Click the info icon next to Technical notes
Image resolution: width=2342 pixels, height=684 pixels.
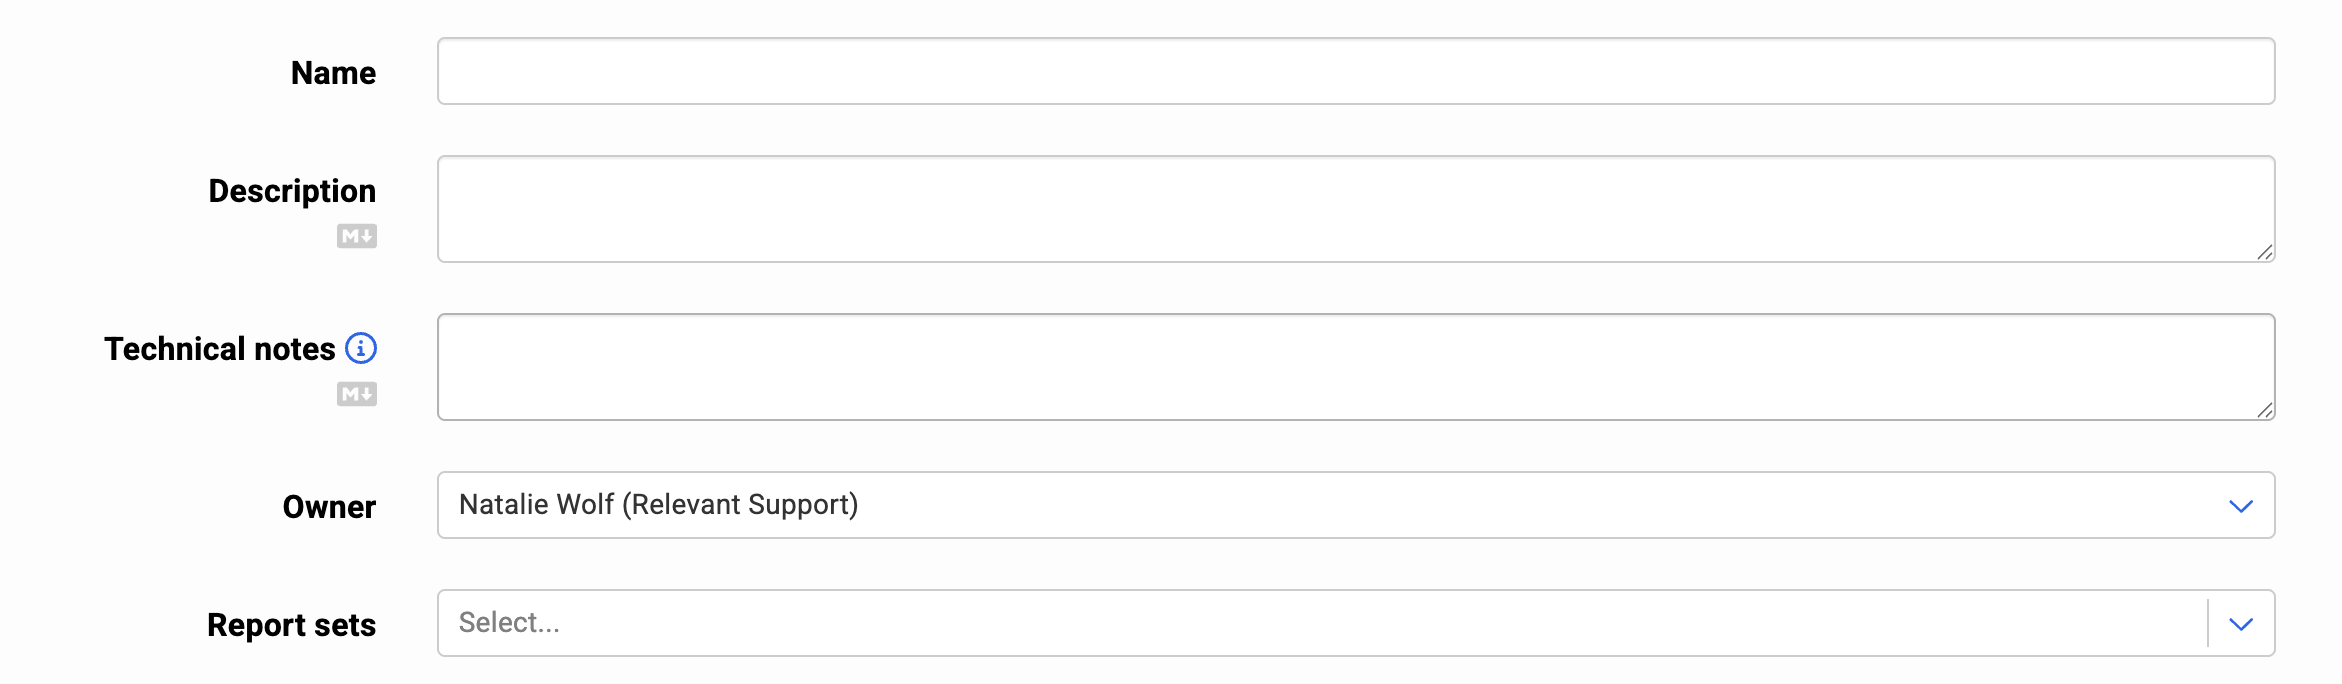pyautogui.click(x=362, y=348)
